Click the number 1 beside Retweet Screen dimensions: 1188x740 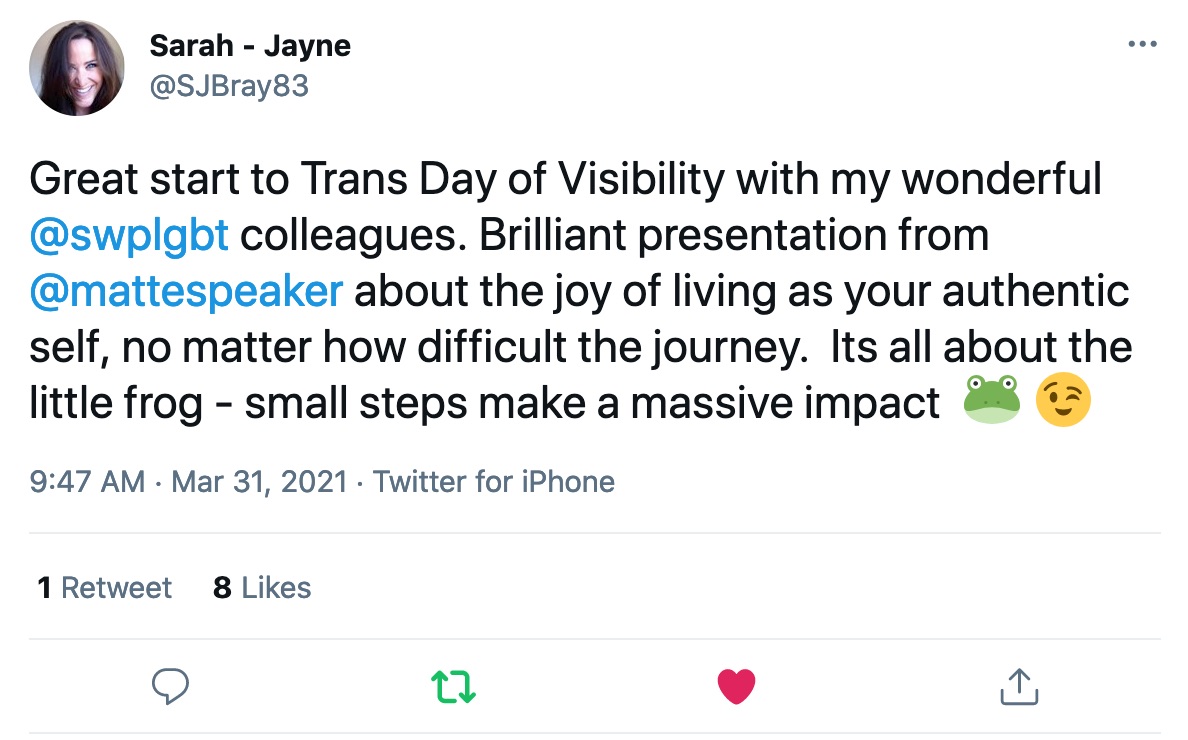click(45, 588)
